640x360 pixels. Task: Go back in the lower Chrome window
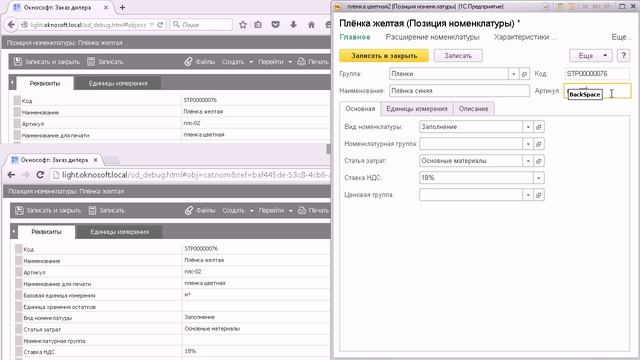coord(11,175)
